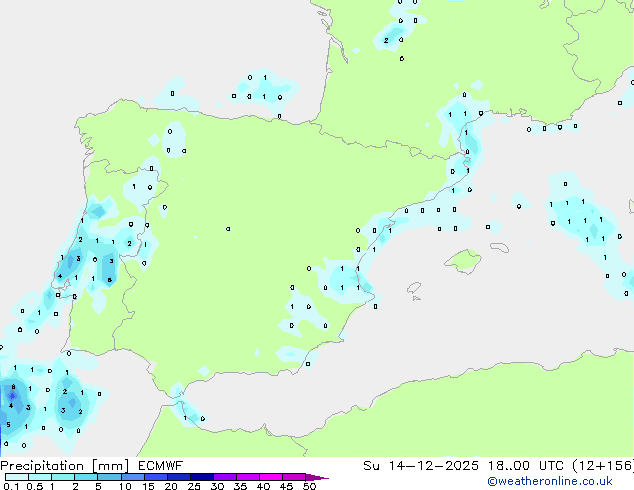Click the island of Mallorca
Viewport: 634px width, 490px height.
[x=463, y=261]
